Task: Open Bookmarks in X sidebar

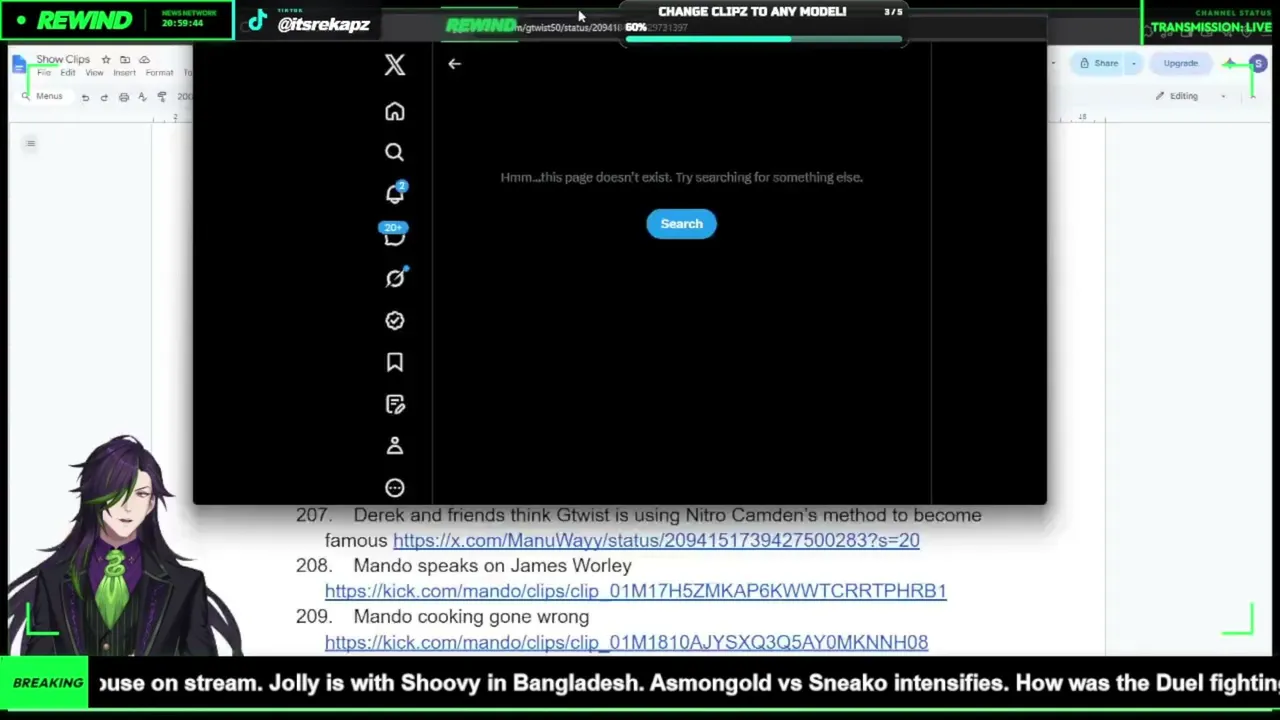Action: click(x=395, y=362)
